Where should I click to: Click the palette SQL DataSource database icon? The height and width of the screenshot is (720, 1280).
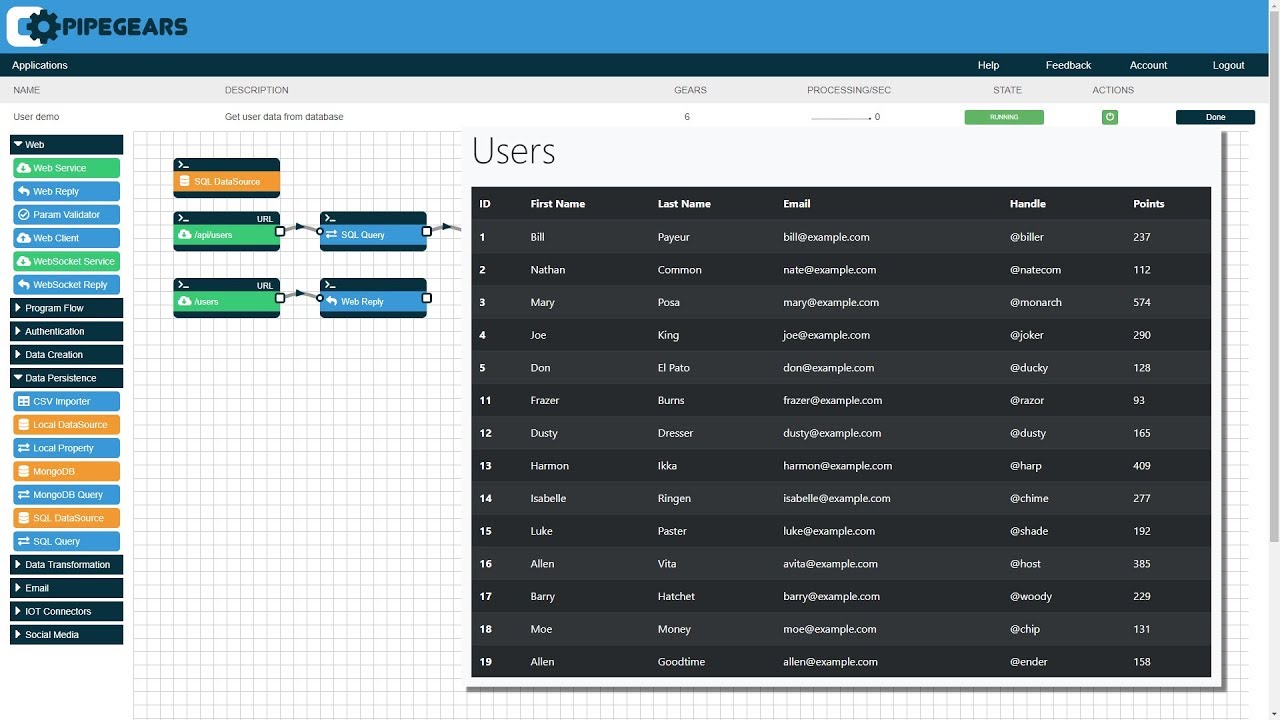(24, 518)
